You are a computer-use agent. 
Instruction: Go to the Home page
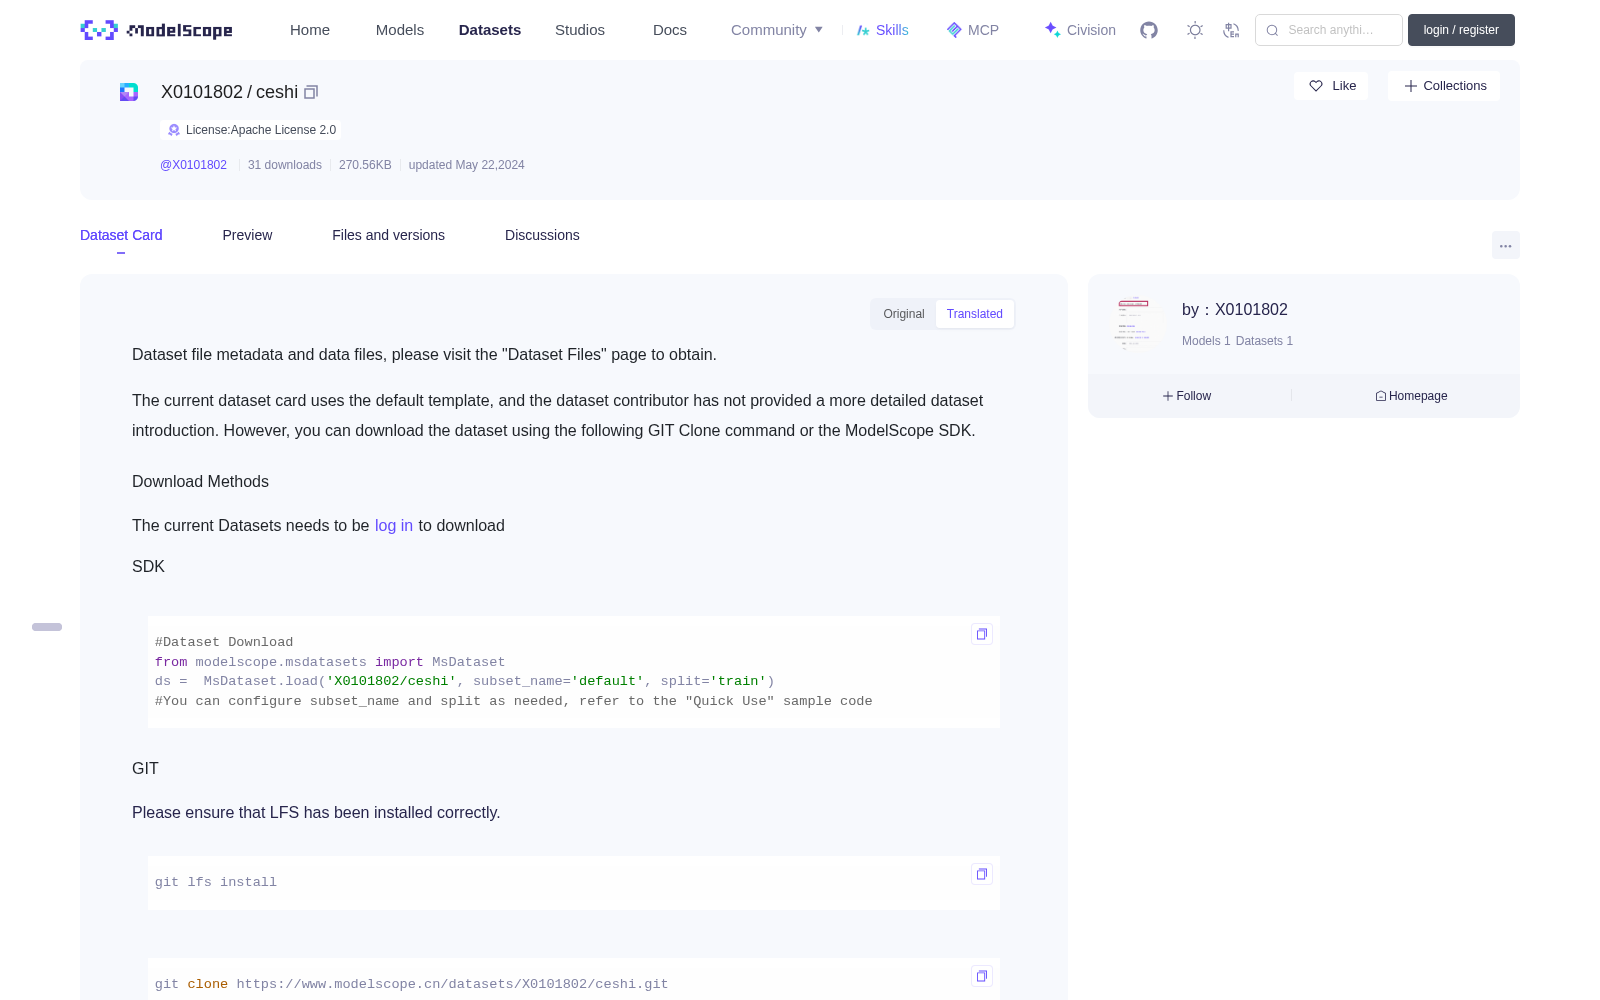tap(310, 30)
